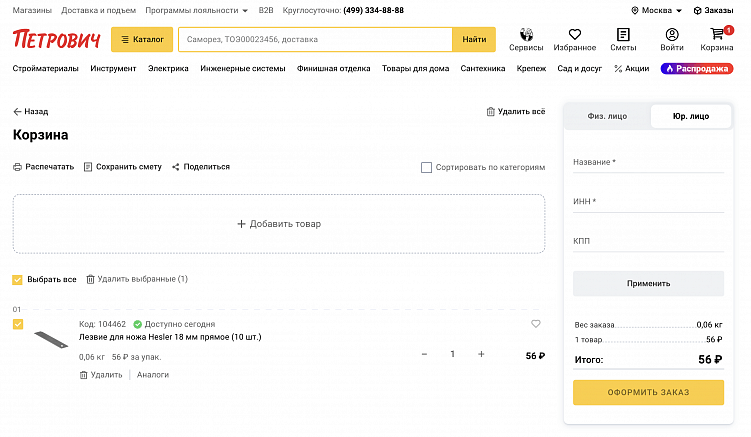This screenshot has width=751, height=437.
Task: Open the Корзина cart icon
Action: [x=717, y=34]
